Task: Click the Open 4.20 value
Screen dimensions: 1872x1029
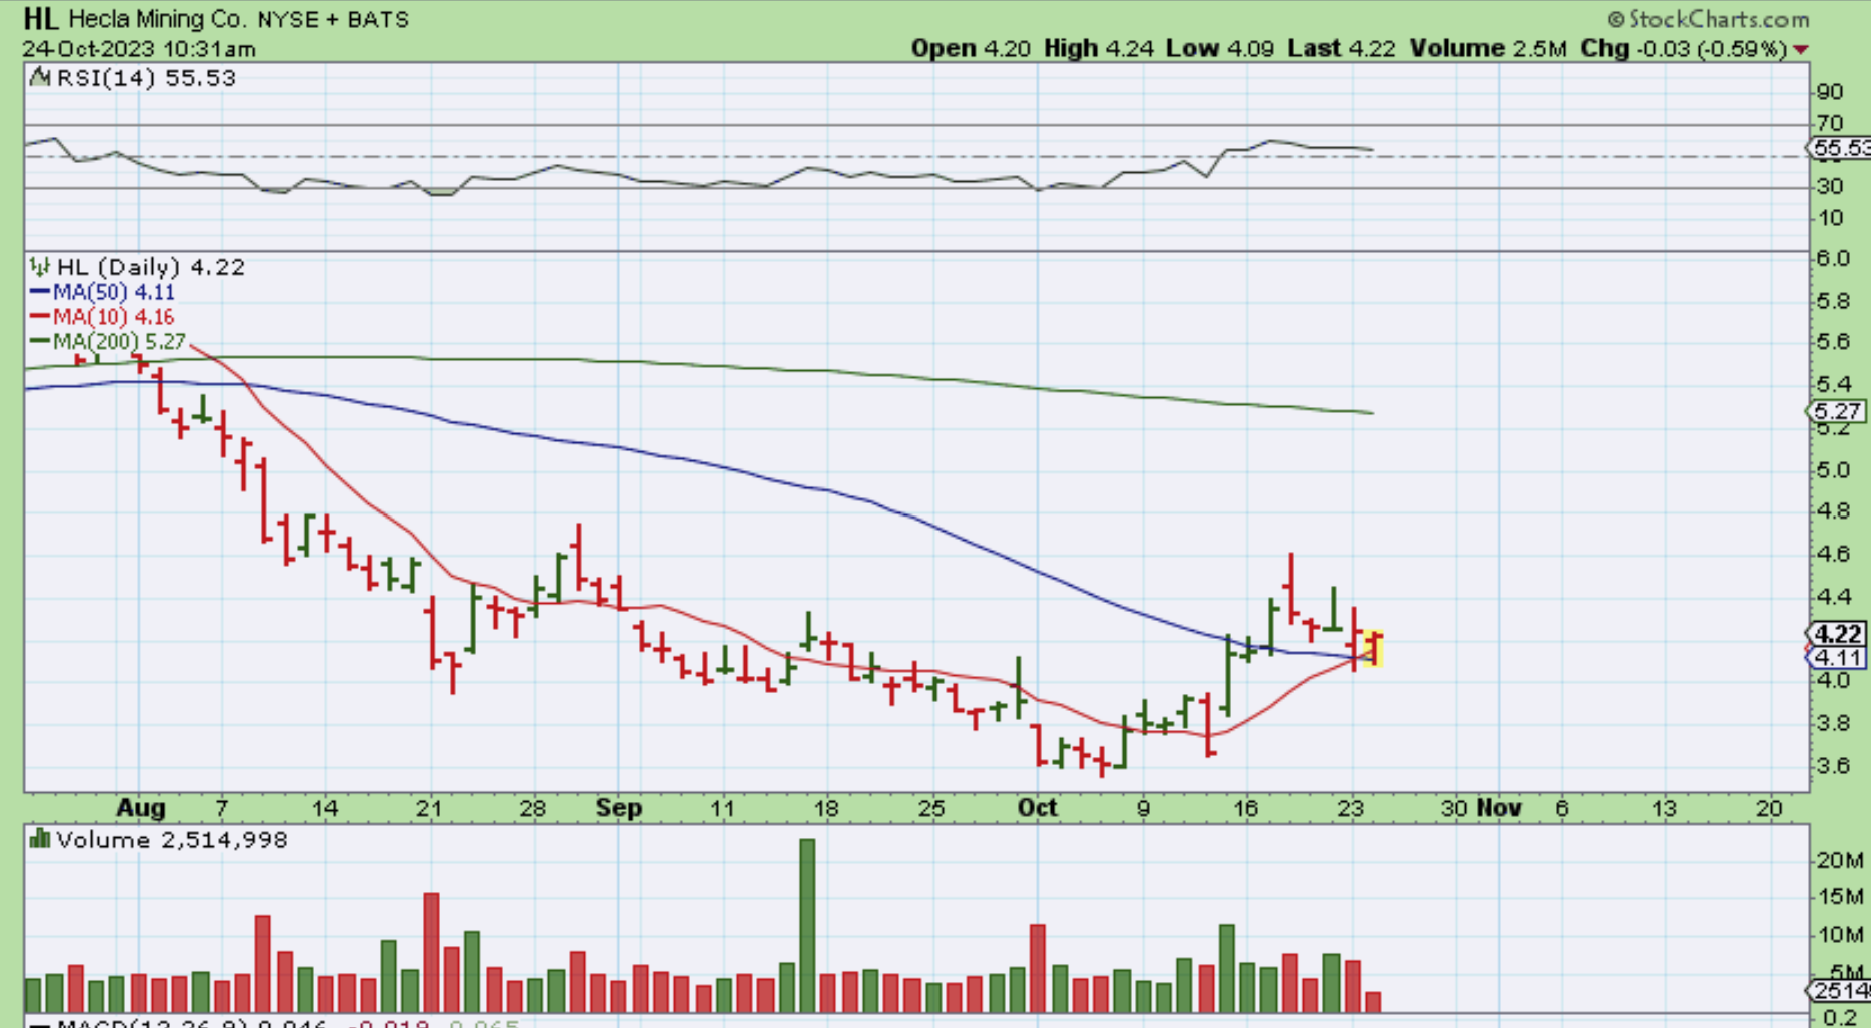Action: [x=970, y=48]
